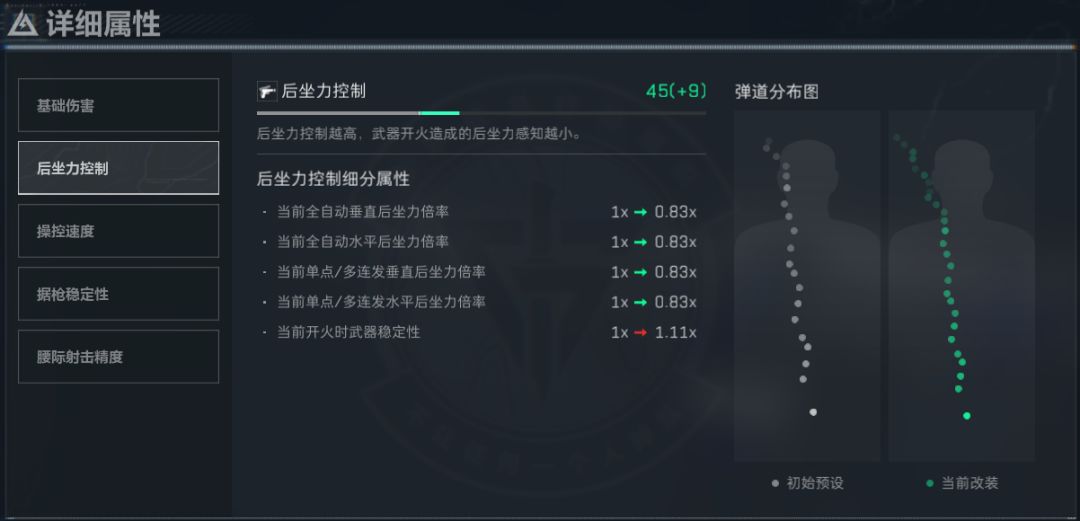Click the triangle logo beside 详细属性
This screenshot has width=1080, height=521.
tap(22, 24)
